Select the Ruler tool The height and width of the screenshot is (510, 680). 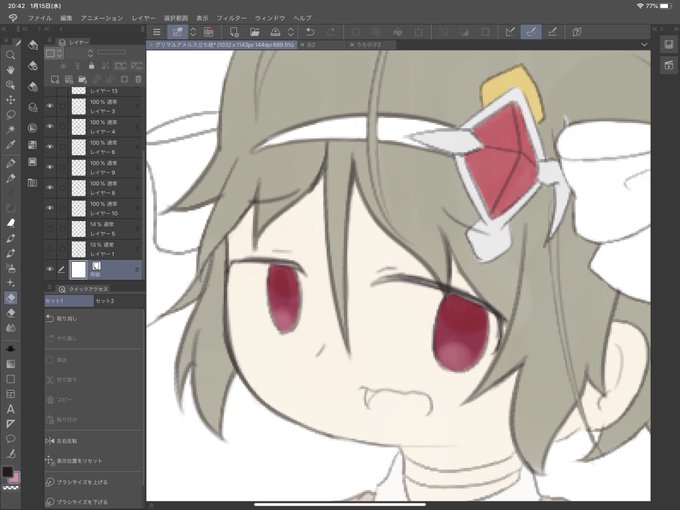(x=10, y=424)
